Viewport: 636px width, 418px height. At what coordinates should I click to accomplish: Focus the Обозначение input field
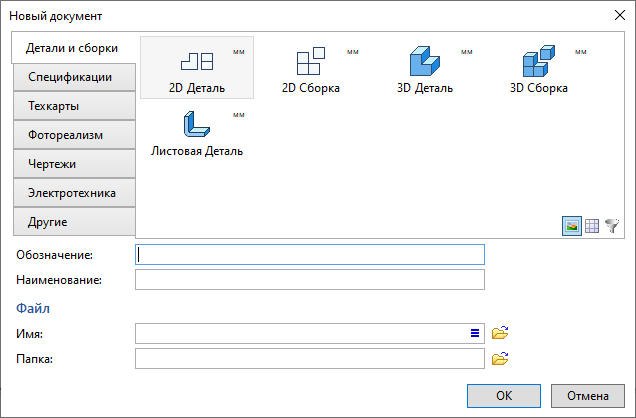309,254
